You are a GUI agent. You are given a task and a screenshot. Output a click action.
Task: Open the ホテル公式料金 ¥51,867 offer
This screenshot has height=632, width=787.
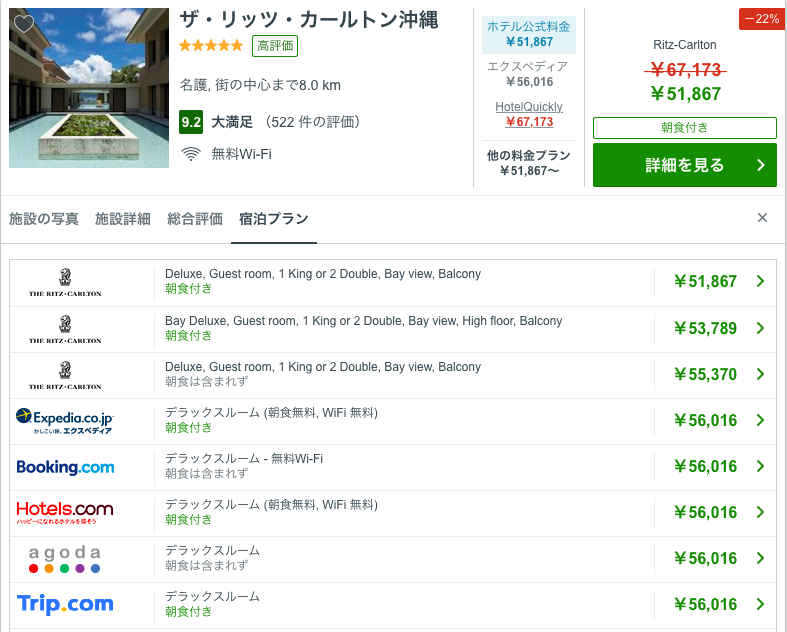(x=529, y=35)
